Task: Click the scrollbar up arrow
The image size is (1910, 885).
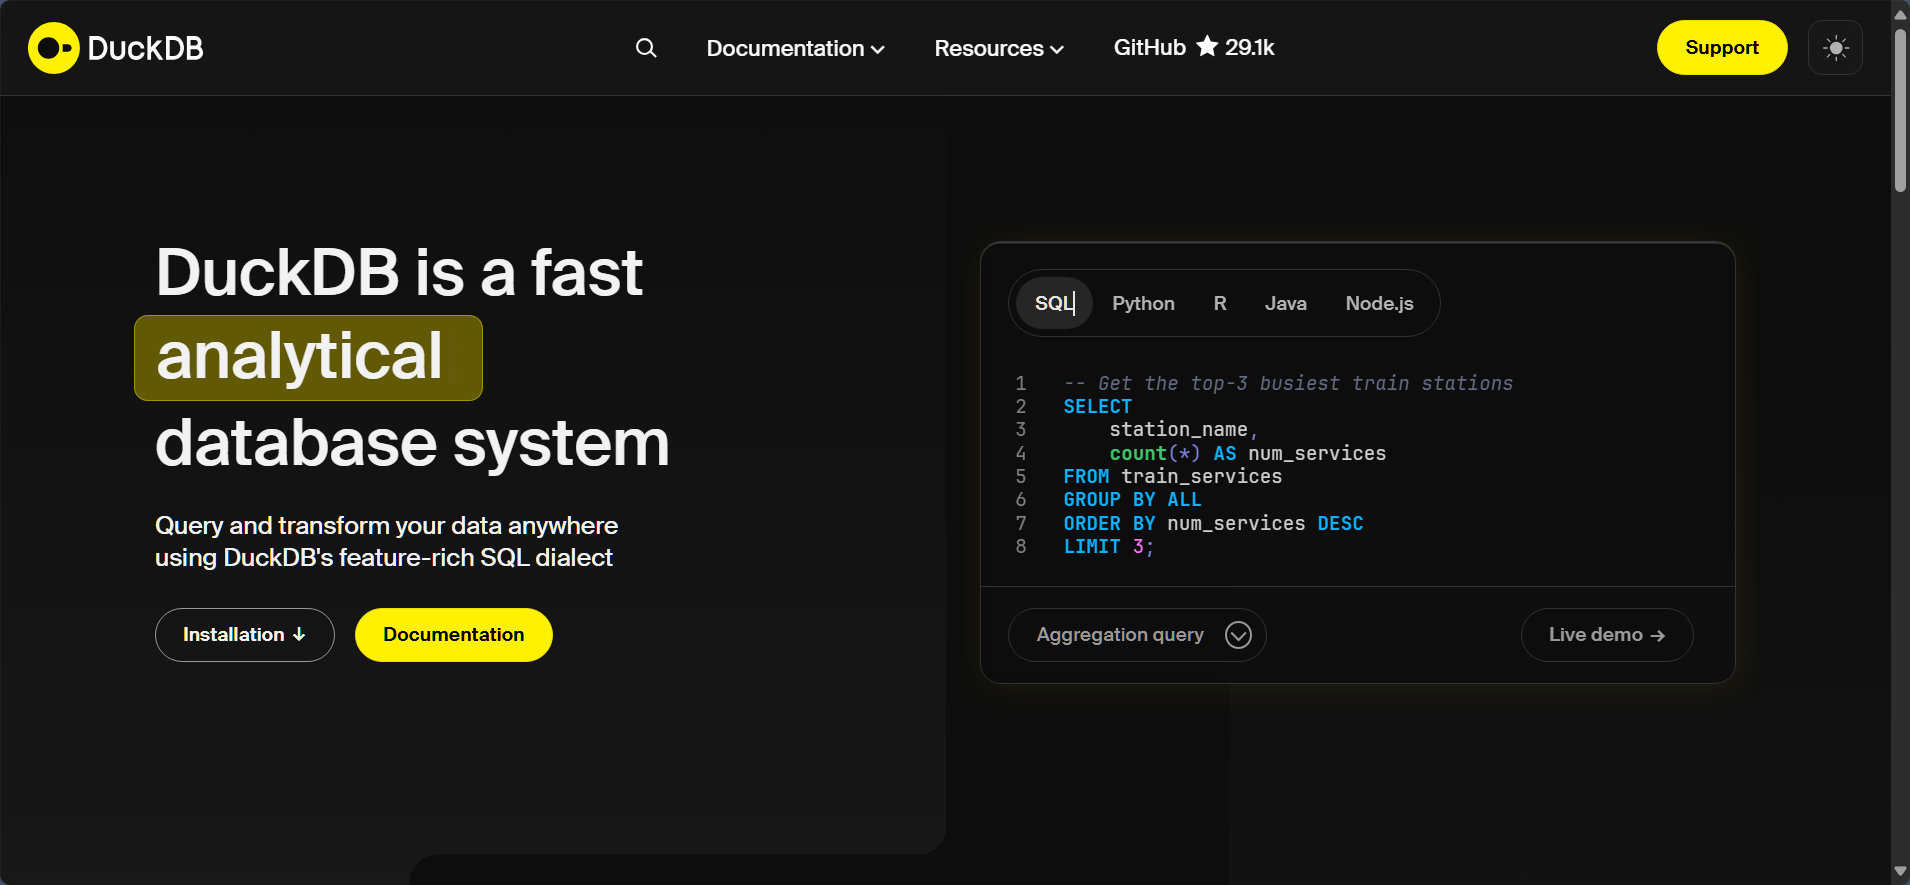Action: tap(1900, 13)
